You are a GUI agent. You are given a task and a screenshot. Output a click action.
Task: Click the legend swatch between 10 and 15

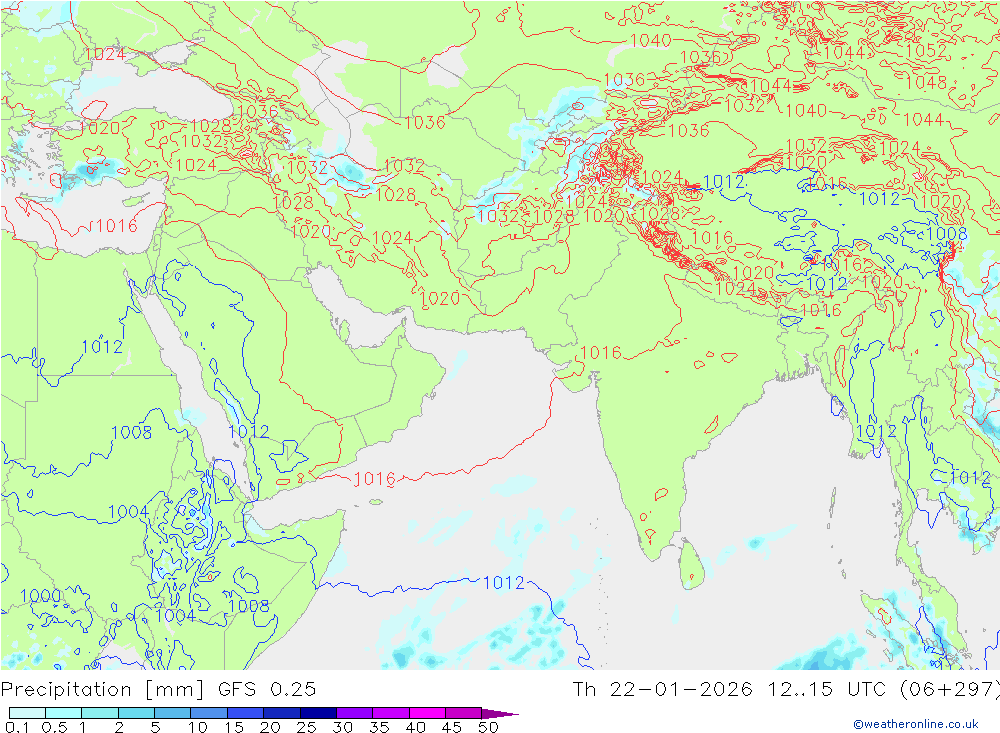209,713
